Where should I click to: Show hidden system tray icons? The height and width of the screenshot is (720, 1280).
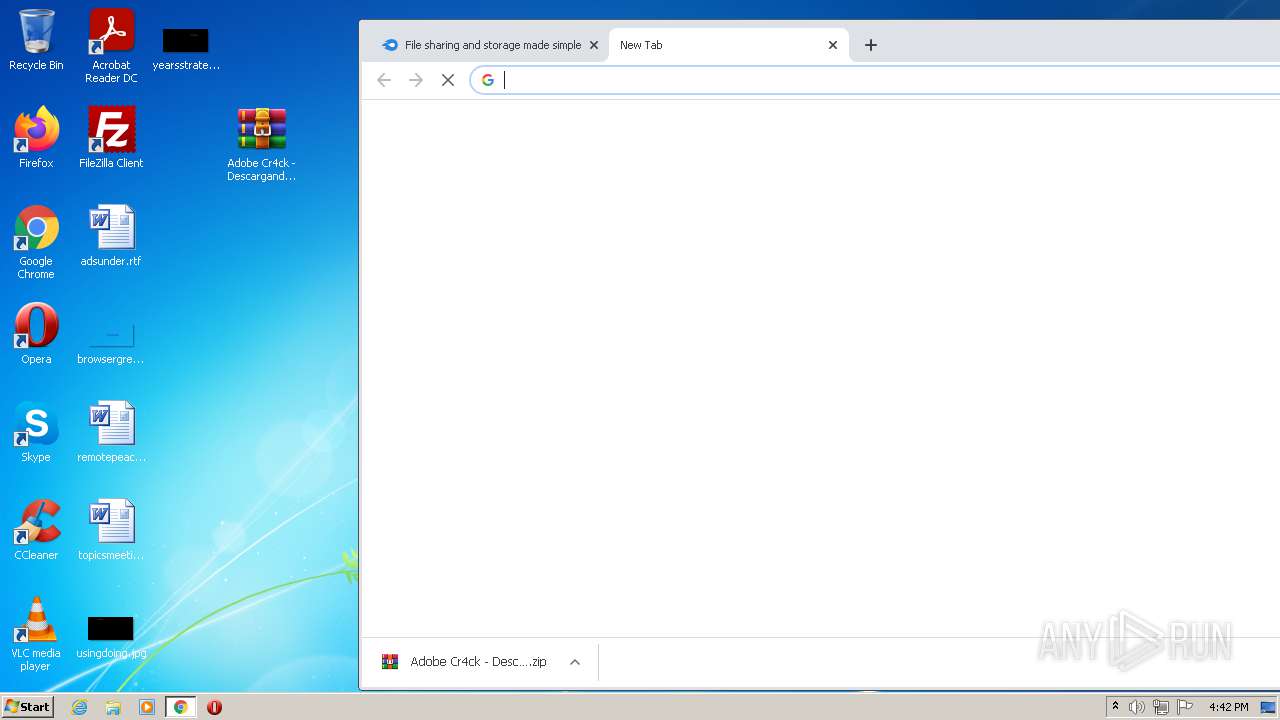pos(1115,707)
